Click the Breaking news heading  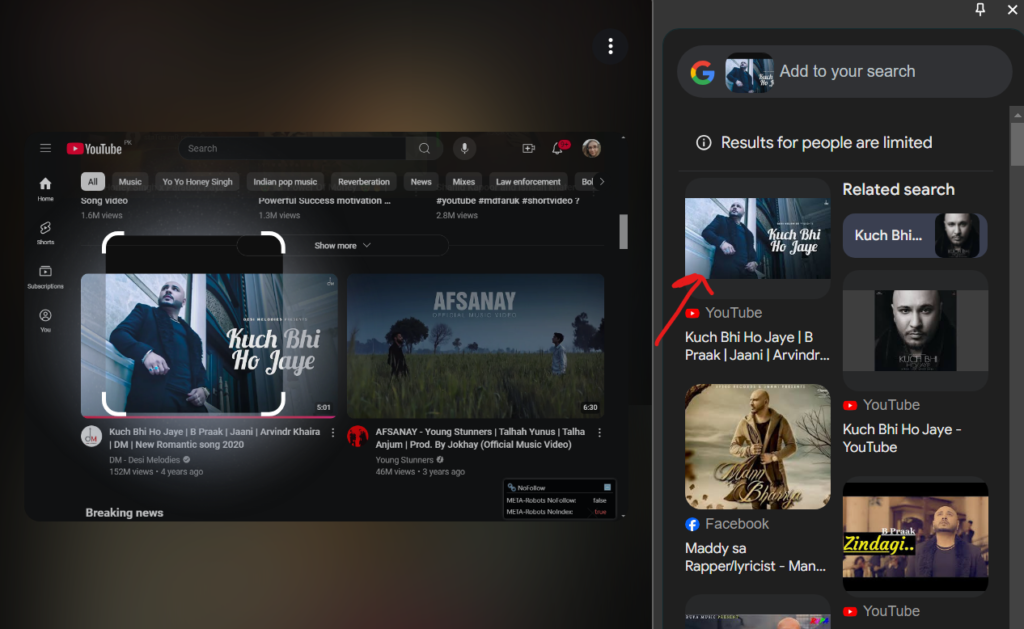pos(124,513)
